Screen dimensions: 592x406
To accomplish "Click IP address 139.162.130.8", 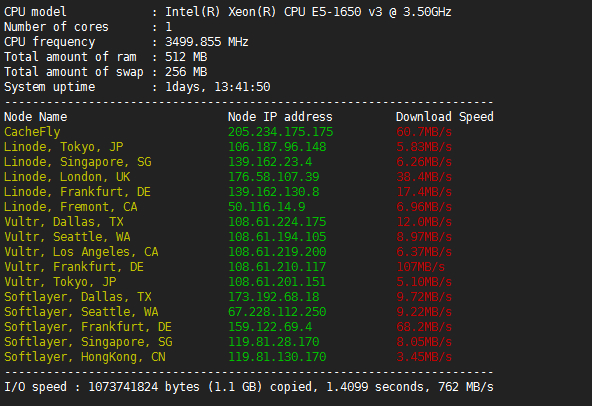I will click(274, 192).
